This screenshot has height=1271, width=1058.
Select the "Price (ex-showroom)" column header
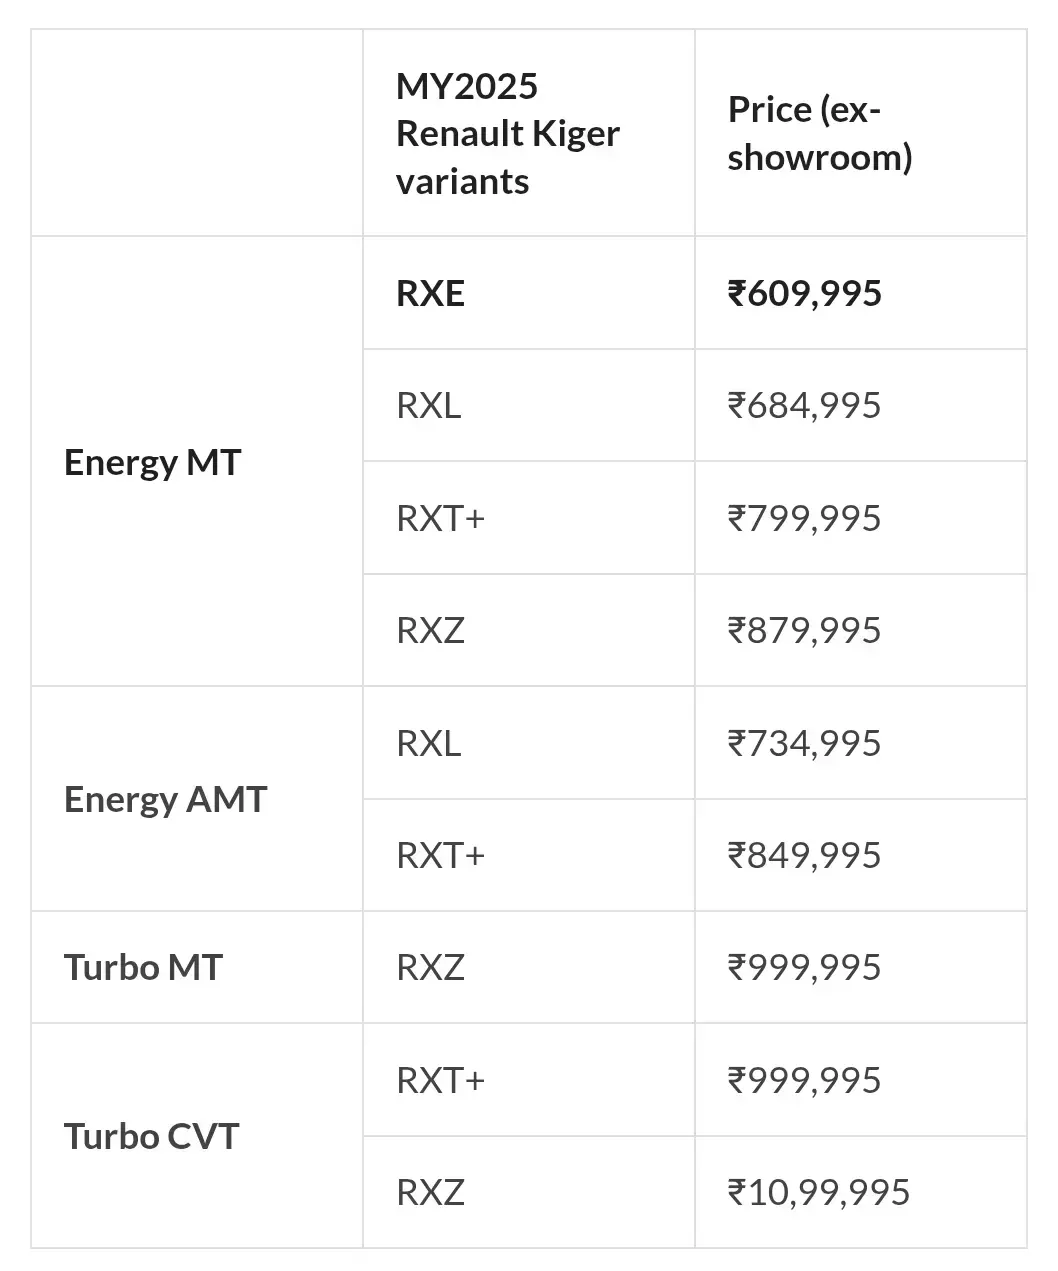[819, 133]
